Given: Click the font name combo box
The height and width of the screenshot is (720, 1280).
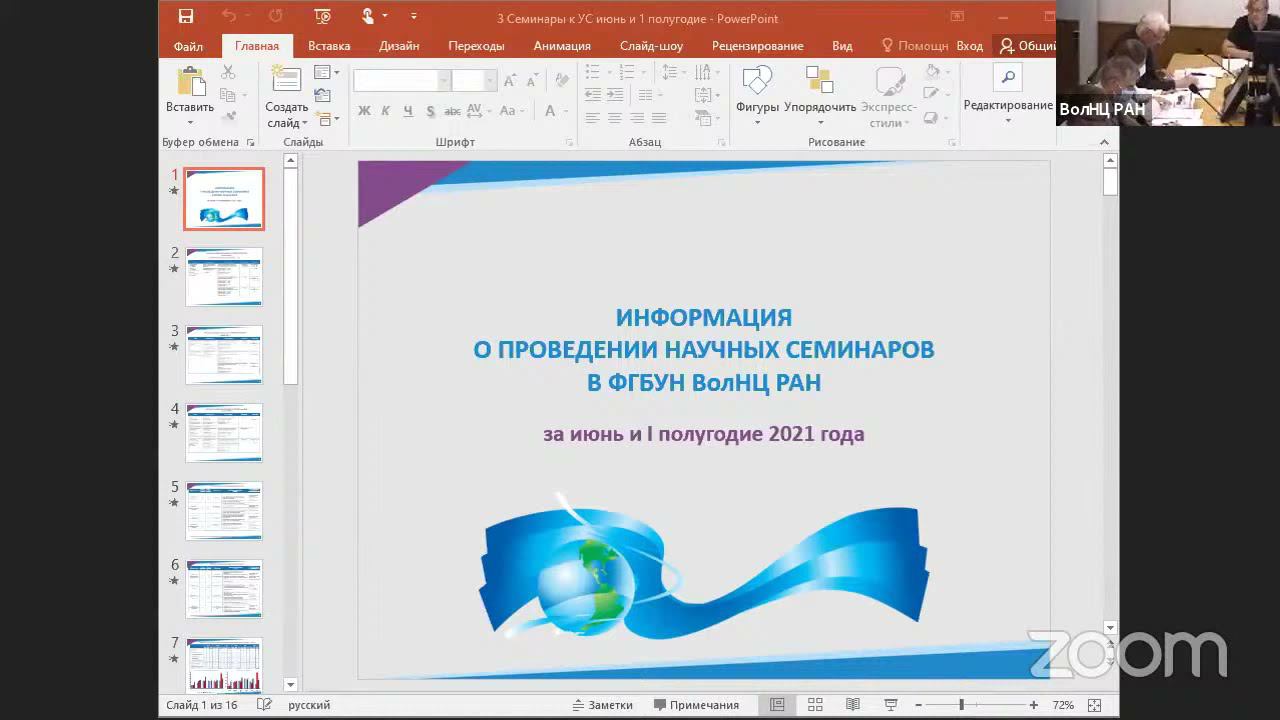Looking at the screenshot, I should tap(402, 81).
